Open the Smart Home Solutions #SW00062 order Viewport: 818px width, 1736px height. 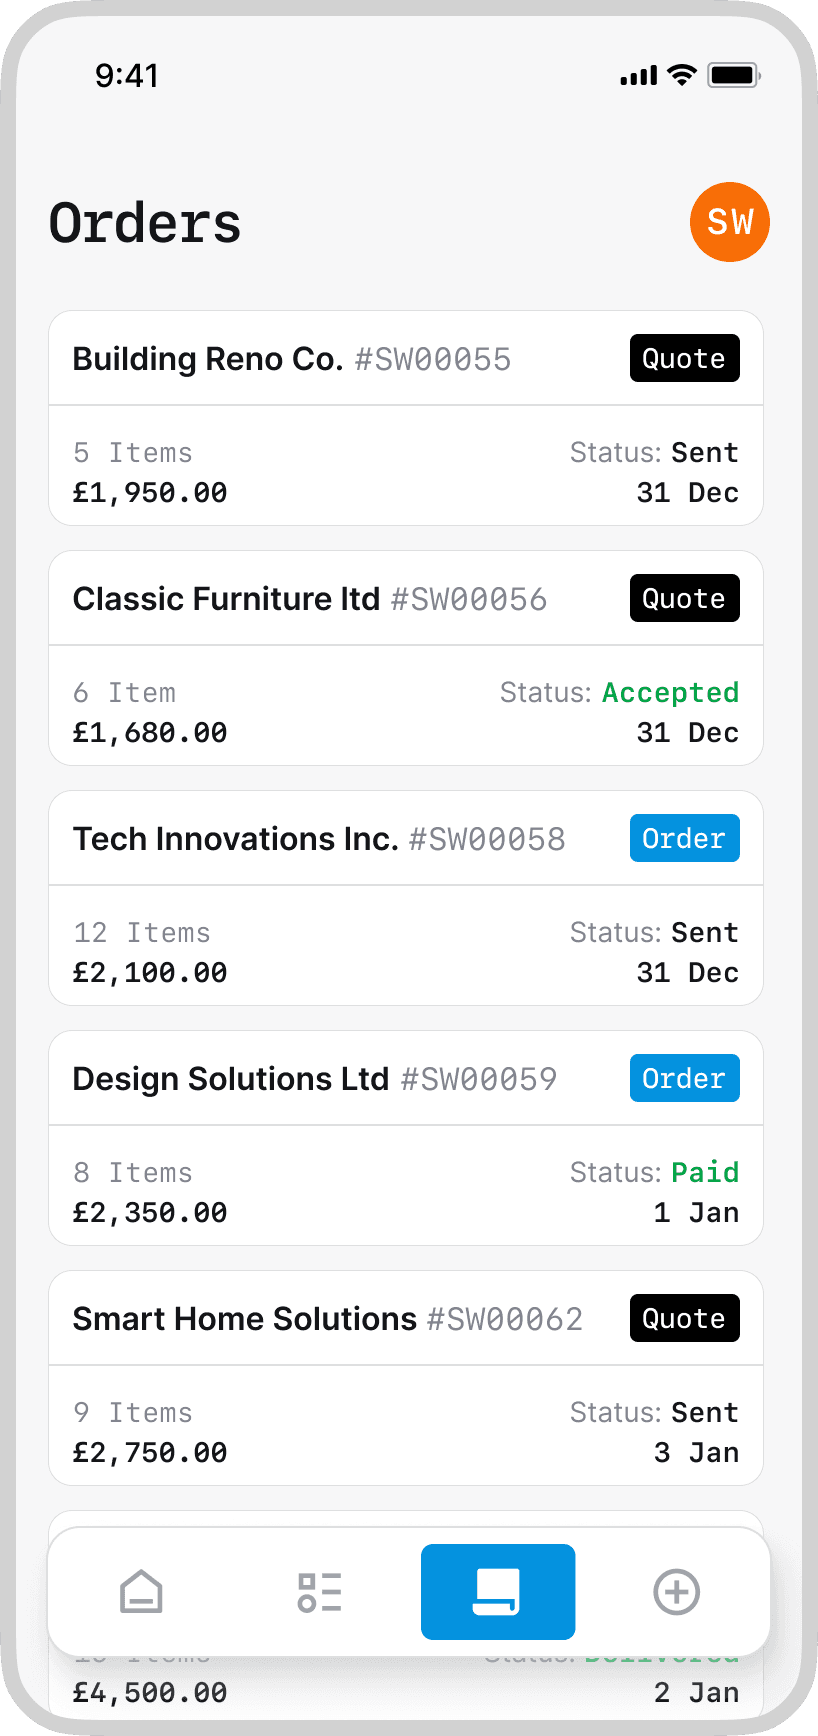coord(406,1378)
